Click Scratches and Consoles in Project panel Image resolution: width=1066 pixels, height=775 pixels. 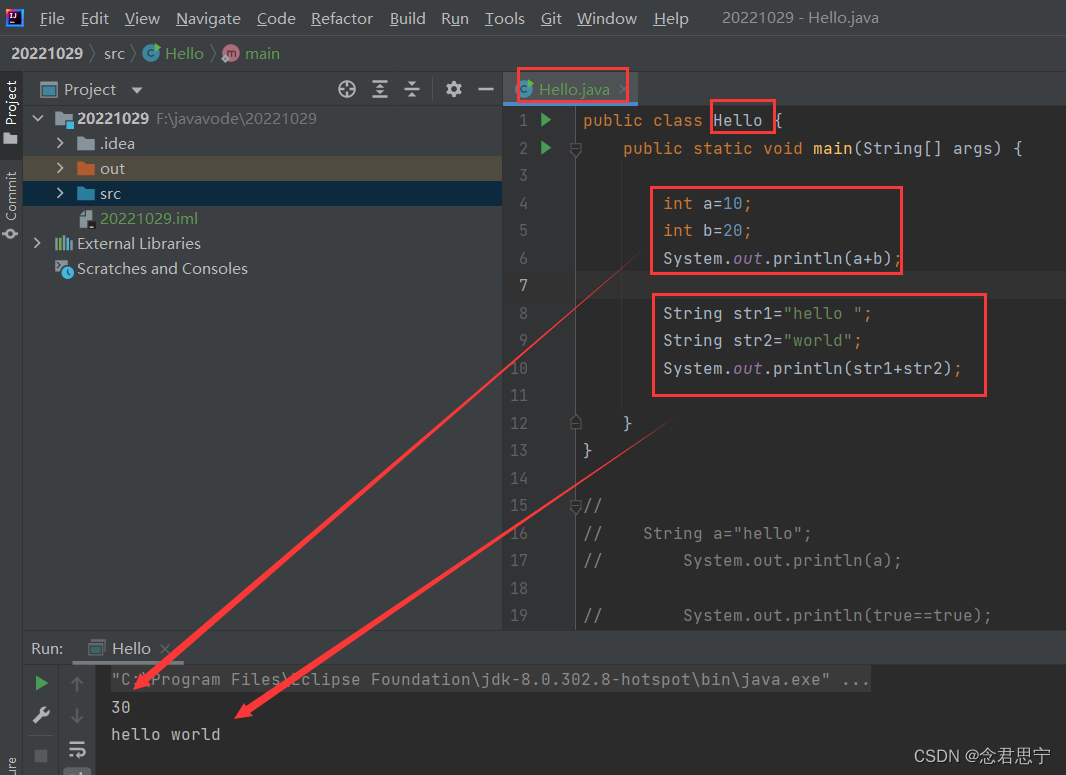pyautogui.click(x=161, y=268)
